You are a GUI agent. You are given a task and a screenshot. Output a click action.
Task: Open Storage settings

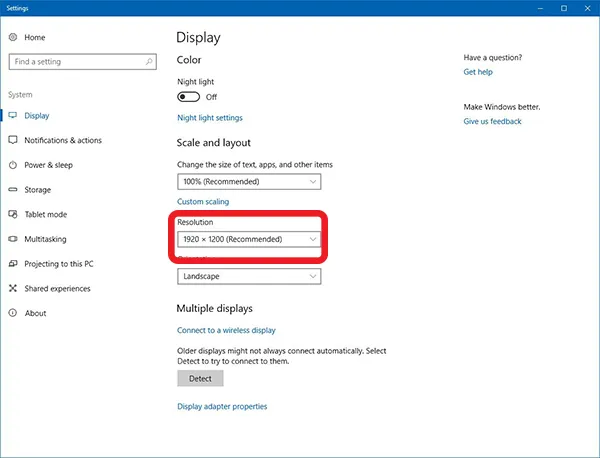click(38, 190)
